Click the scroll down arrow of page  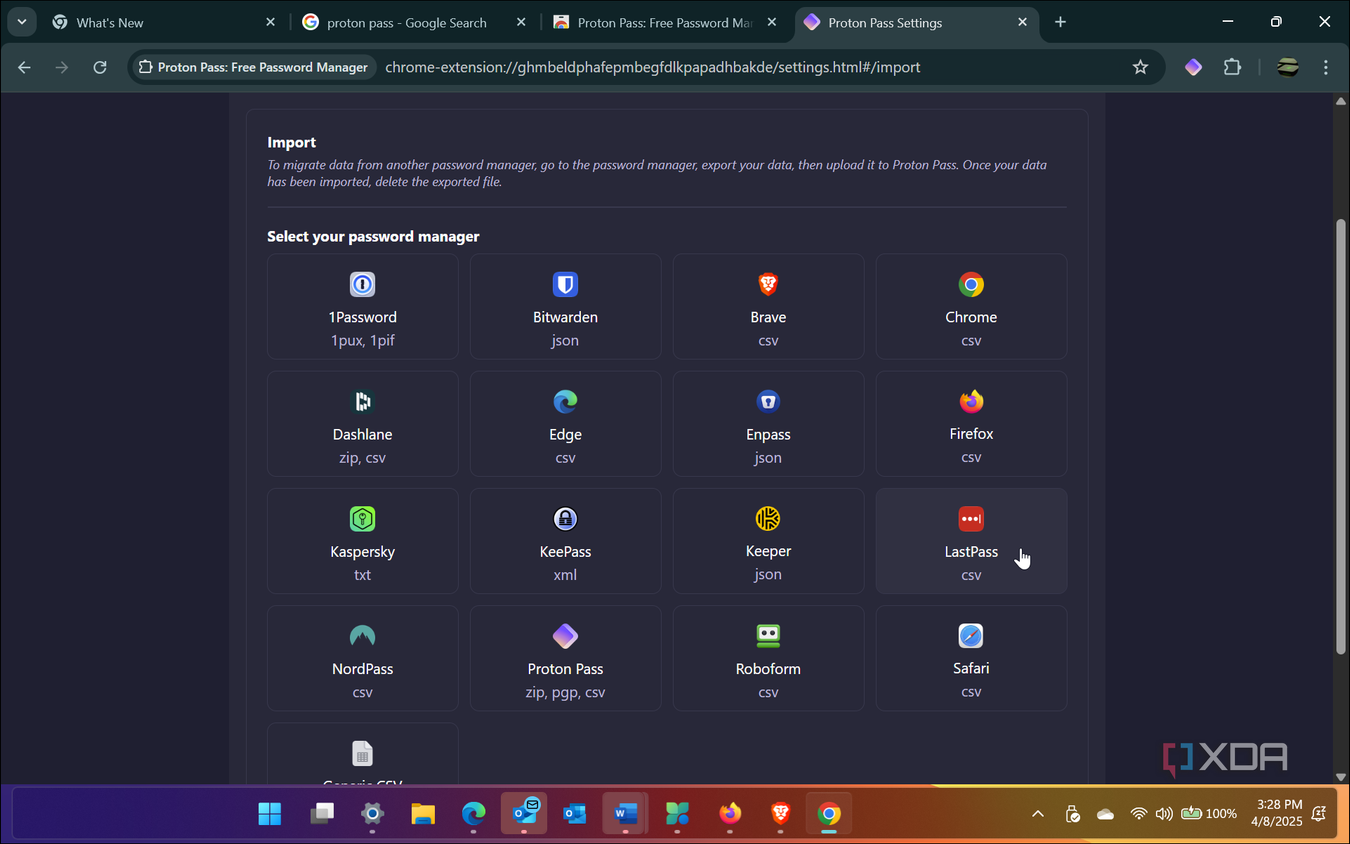(1341, 777)
